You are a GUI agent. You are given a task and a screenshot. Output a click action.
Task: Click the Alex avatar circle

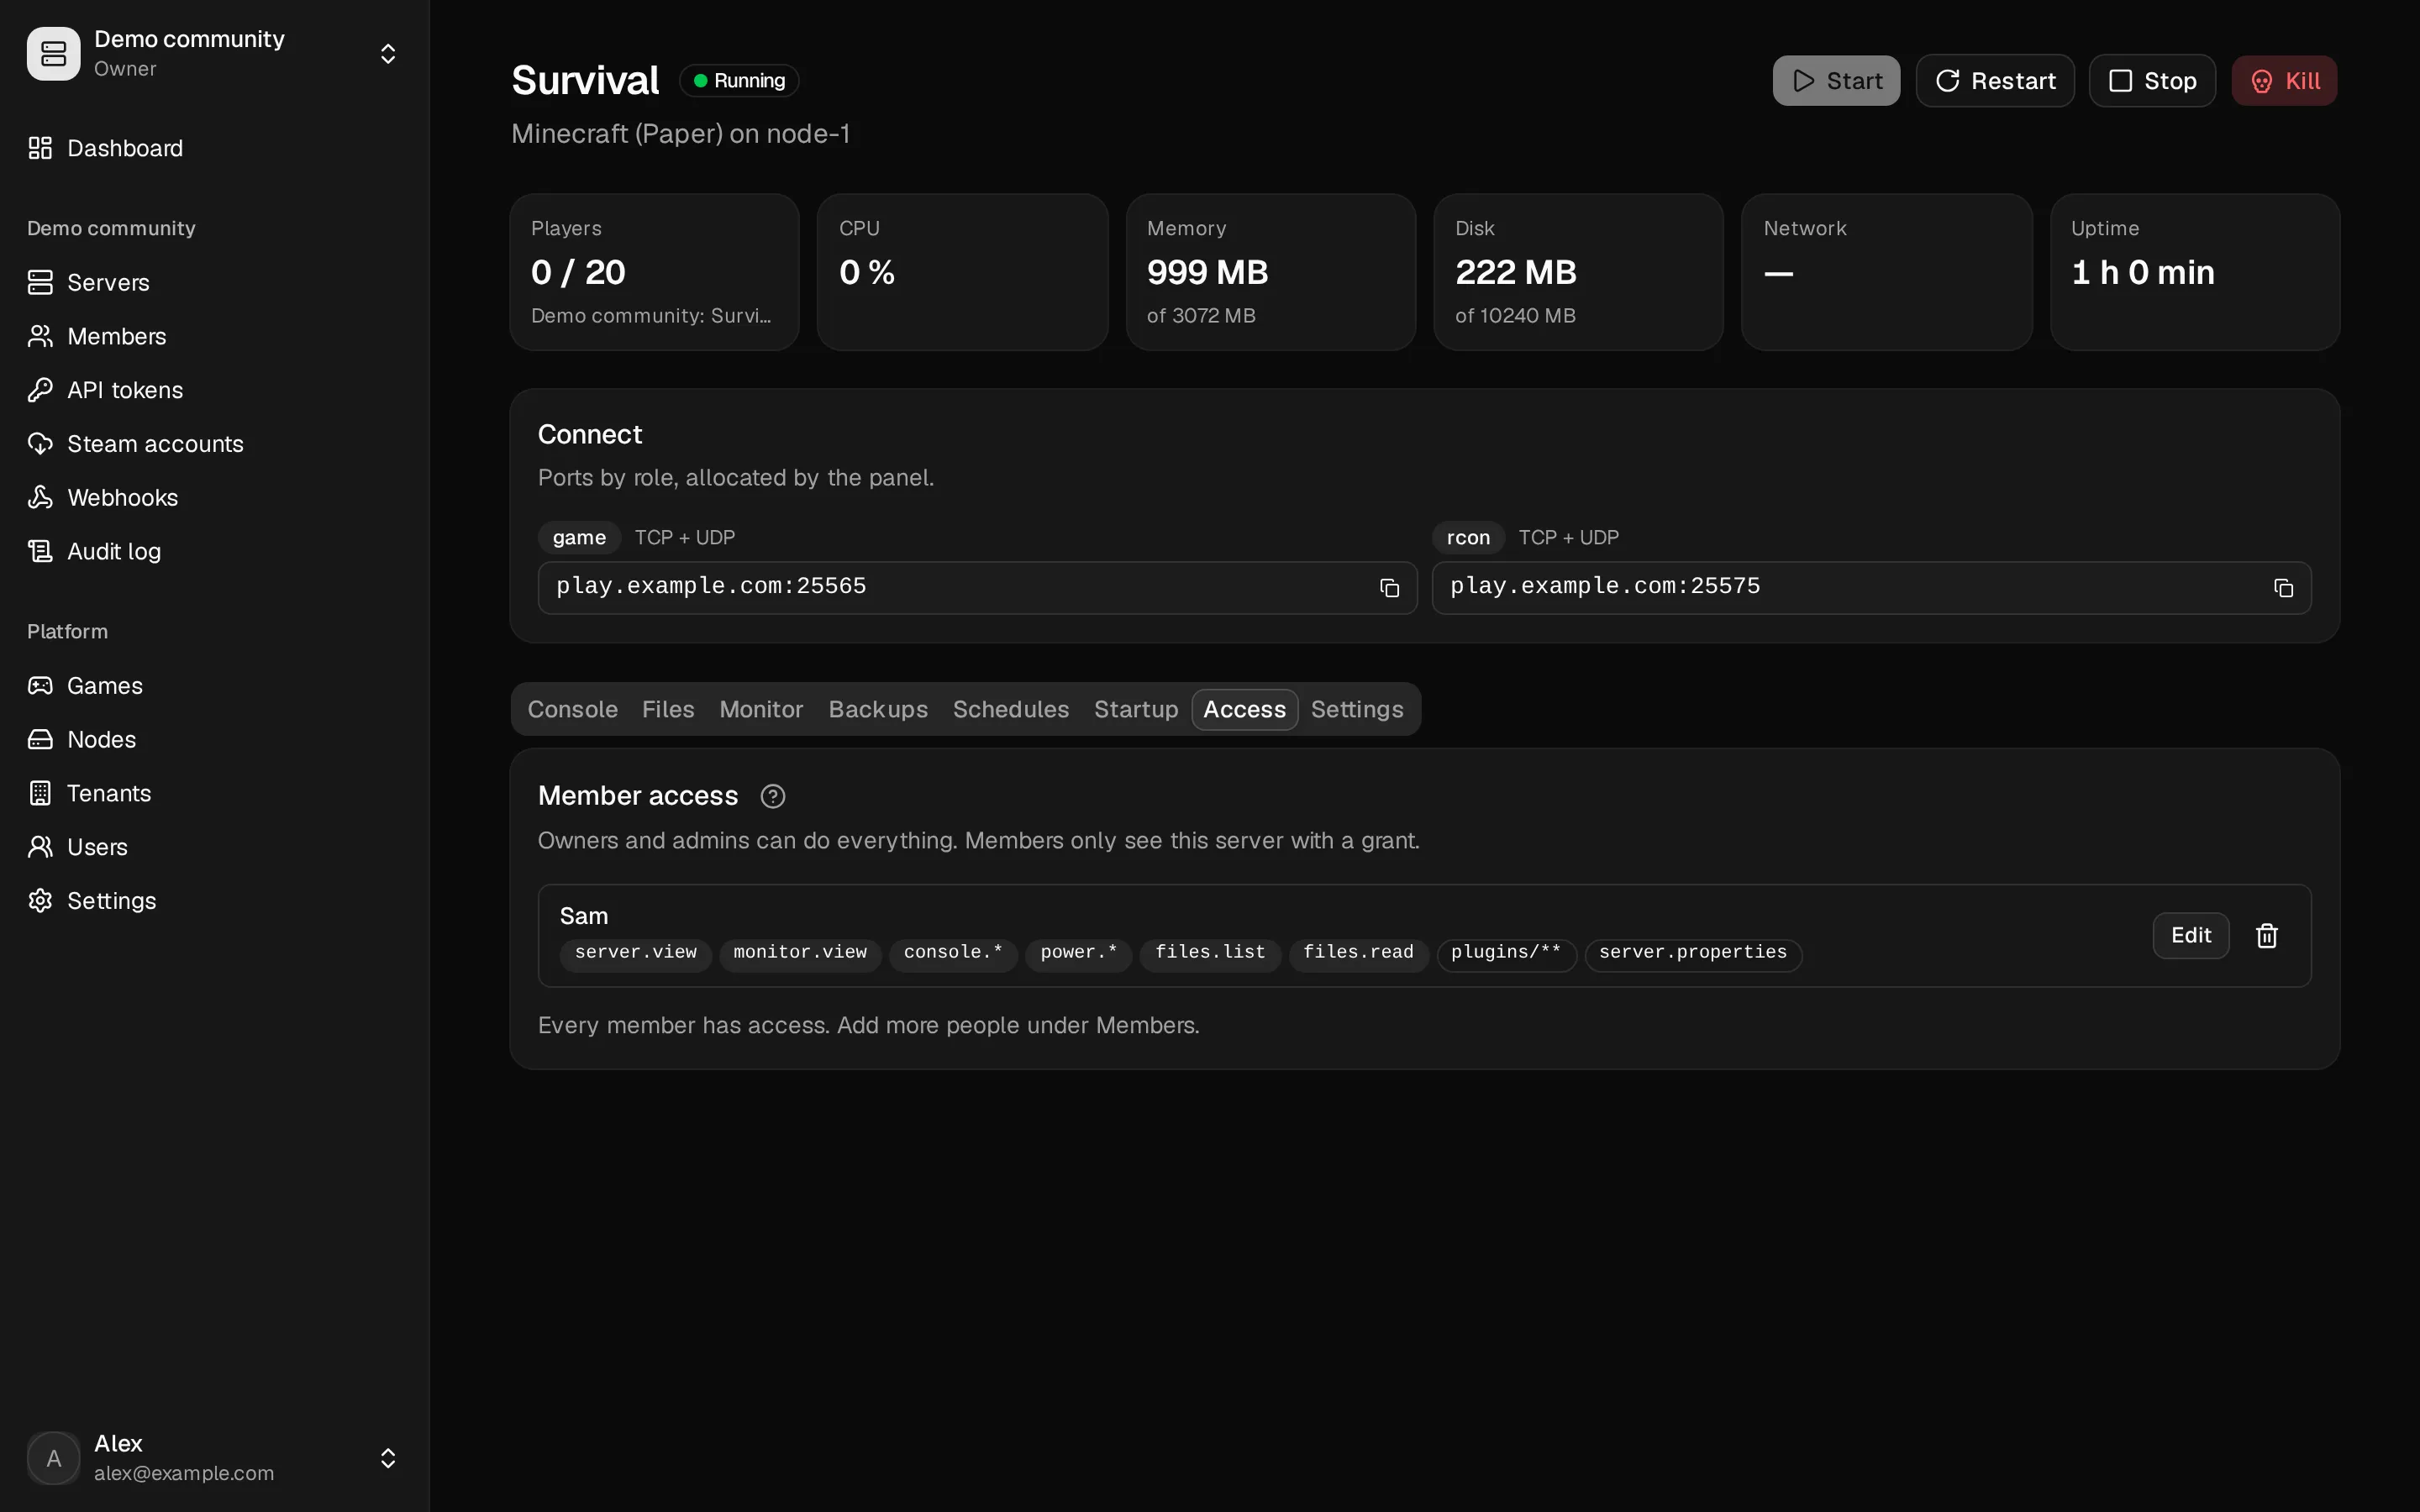click(53, 1457)
